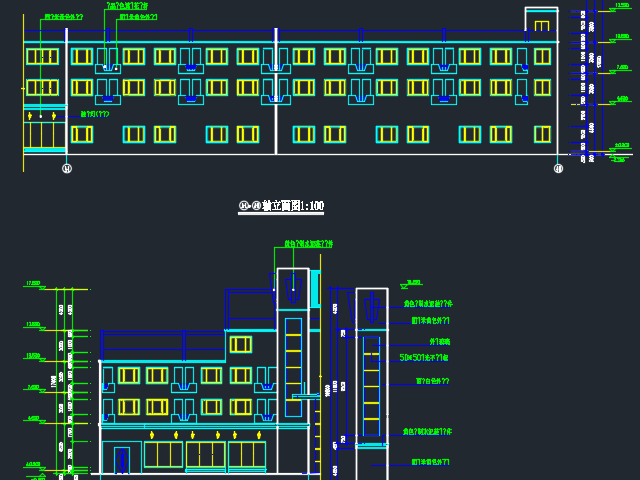Screen dimensions: 640x480
Task: Select the green annotation label above the lower tower
Action: coord(308,244)
